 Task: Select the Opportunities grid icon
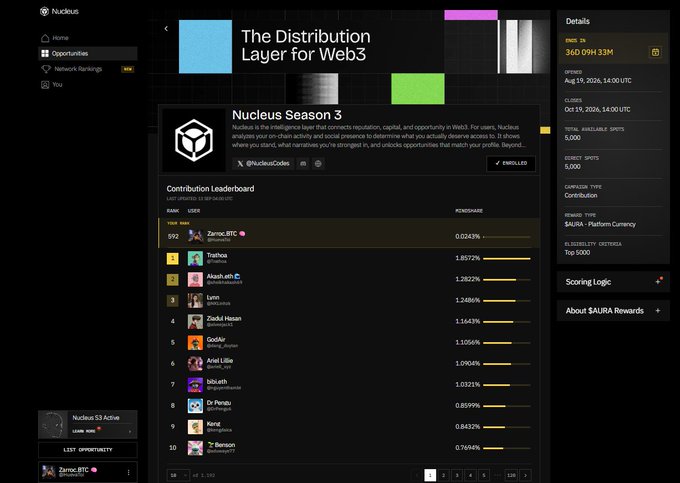pos(45,53)
